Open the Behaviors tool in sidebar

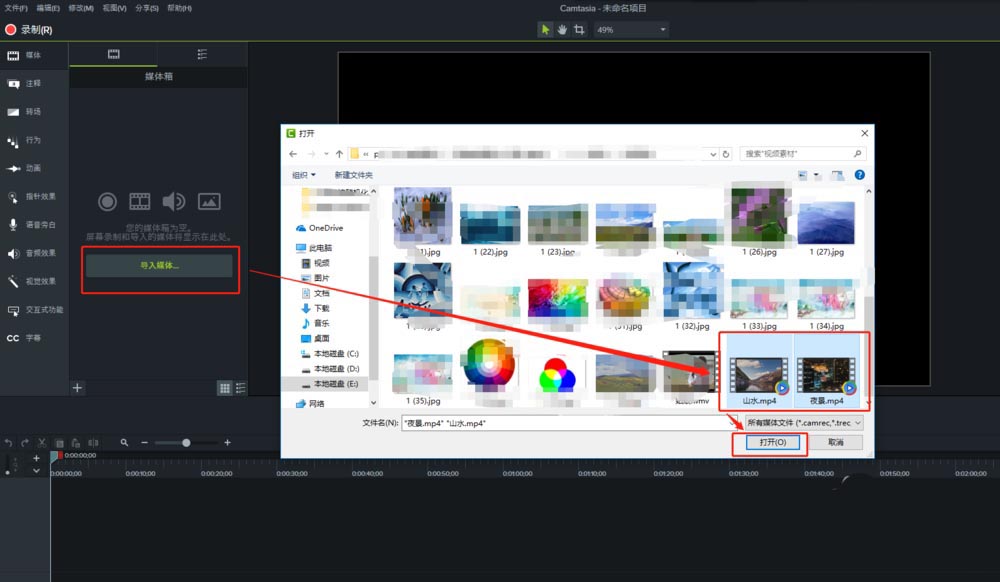tap(24, 140)
